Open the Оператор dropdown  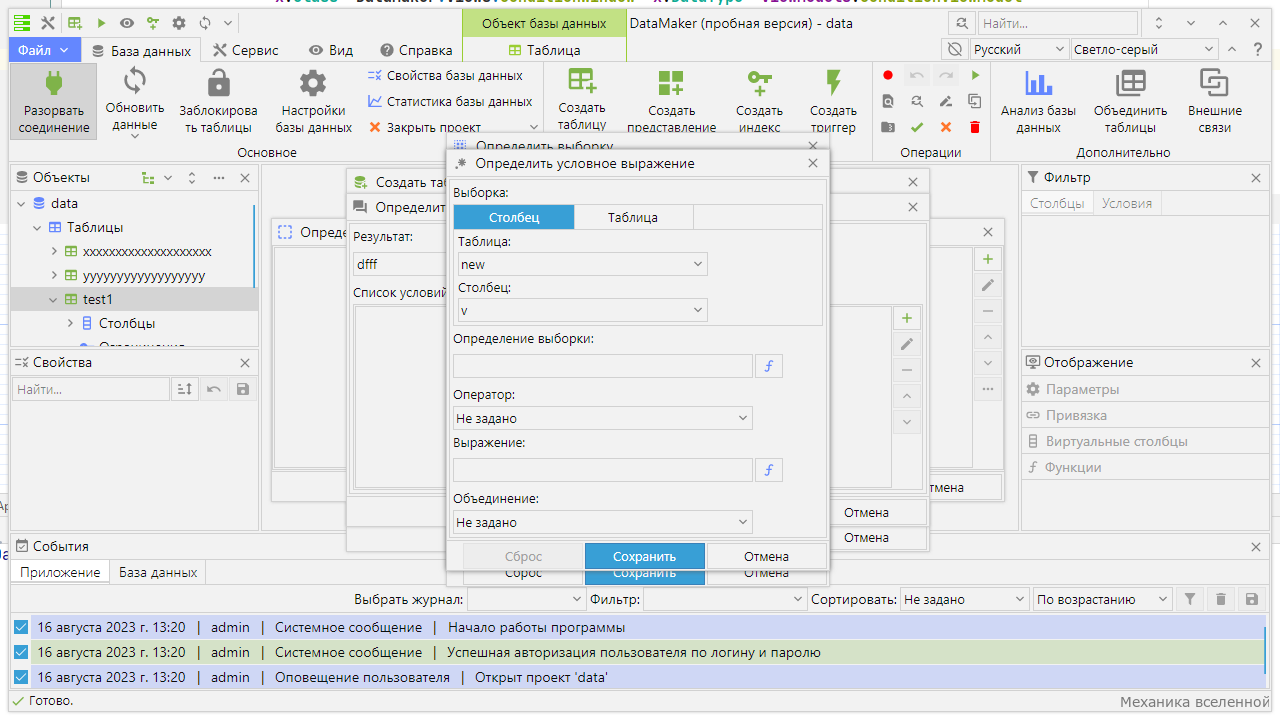coord(603,418)
